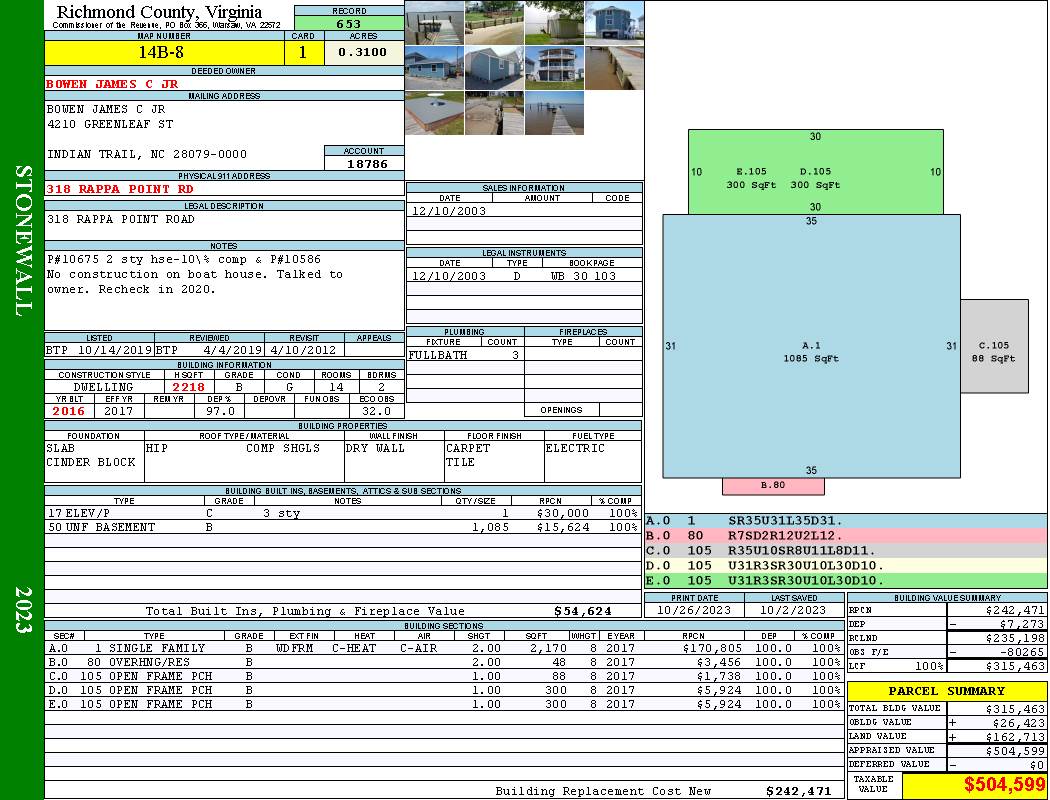This screenshot has width=1050, height=800.
Task: Open the small blue shed photo
Action: point(494,67)
